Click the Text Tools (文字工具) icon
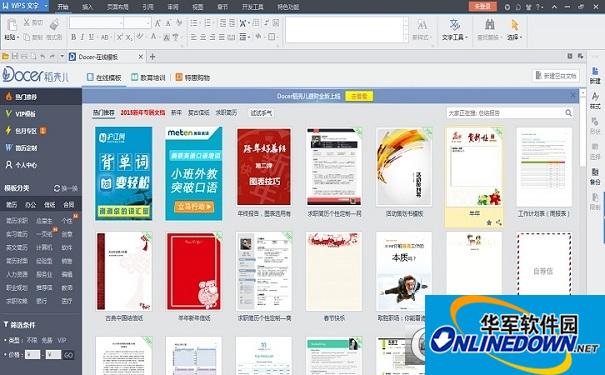Viewport: 605px width, 375px height. (x=455, y=25)
